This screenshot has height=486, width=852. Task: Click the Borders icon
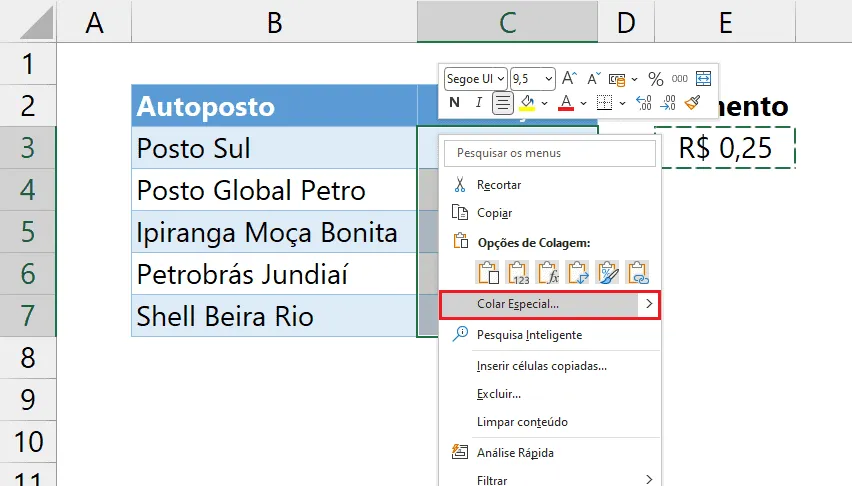pyautogui.click(x=604, y=102)
